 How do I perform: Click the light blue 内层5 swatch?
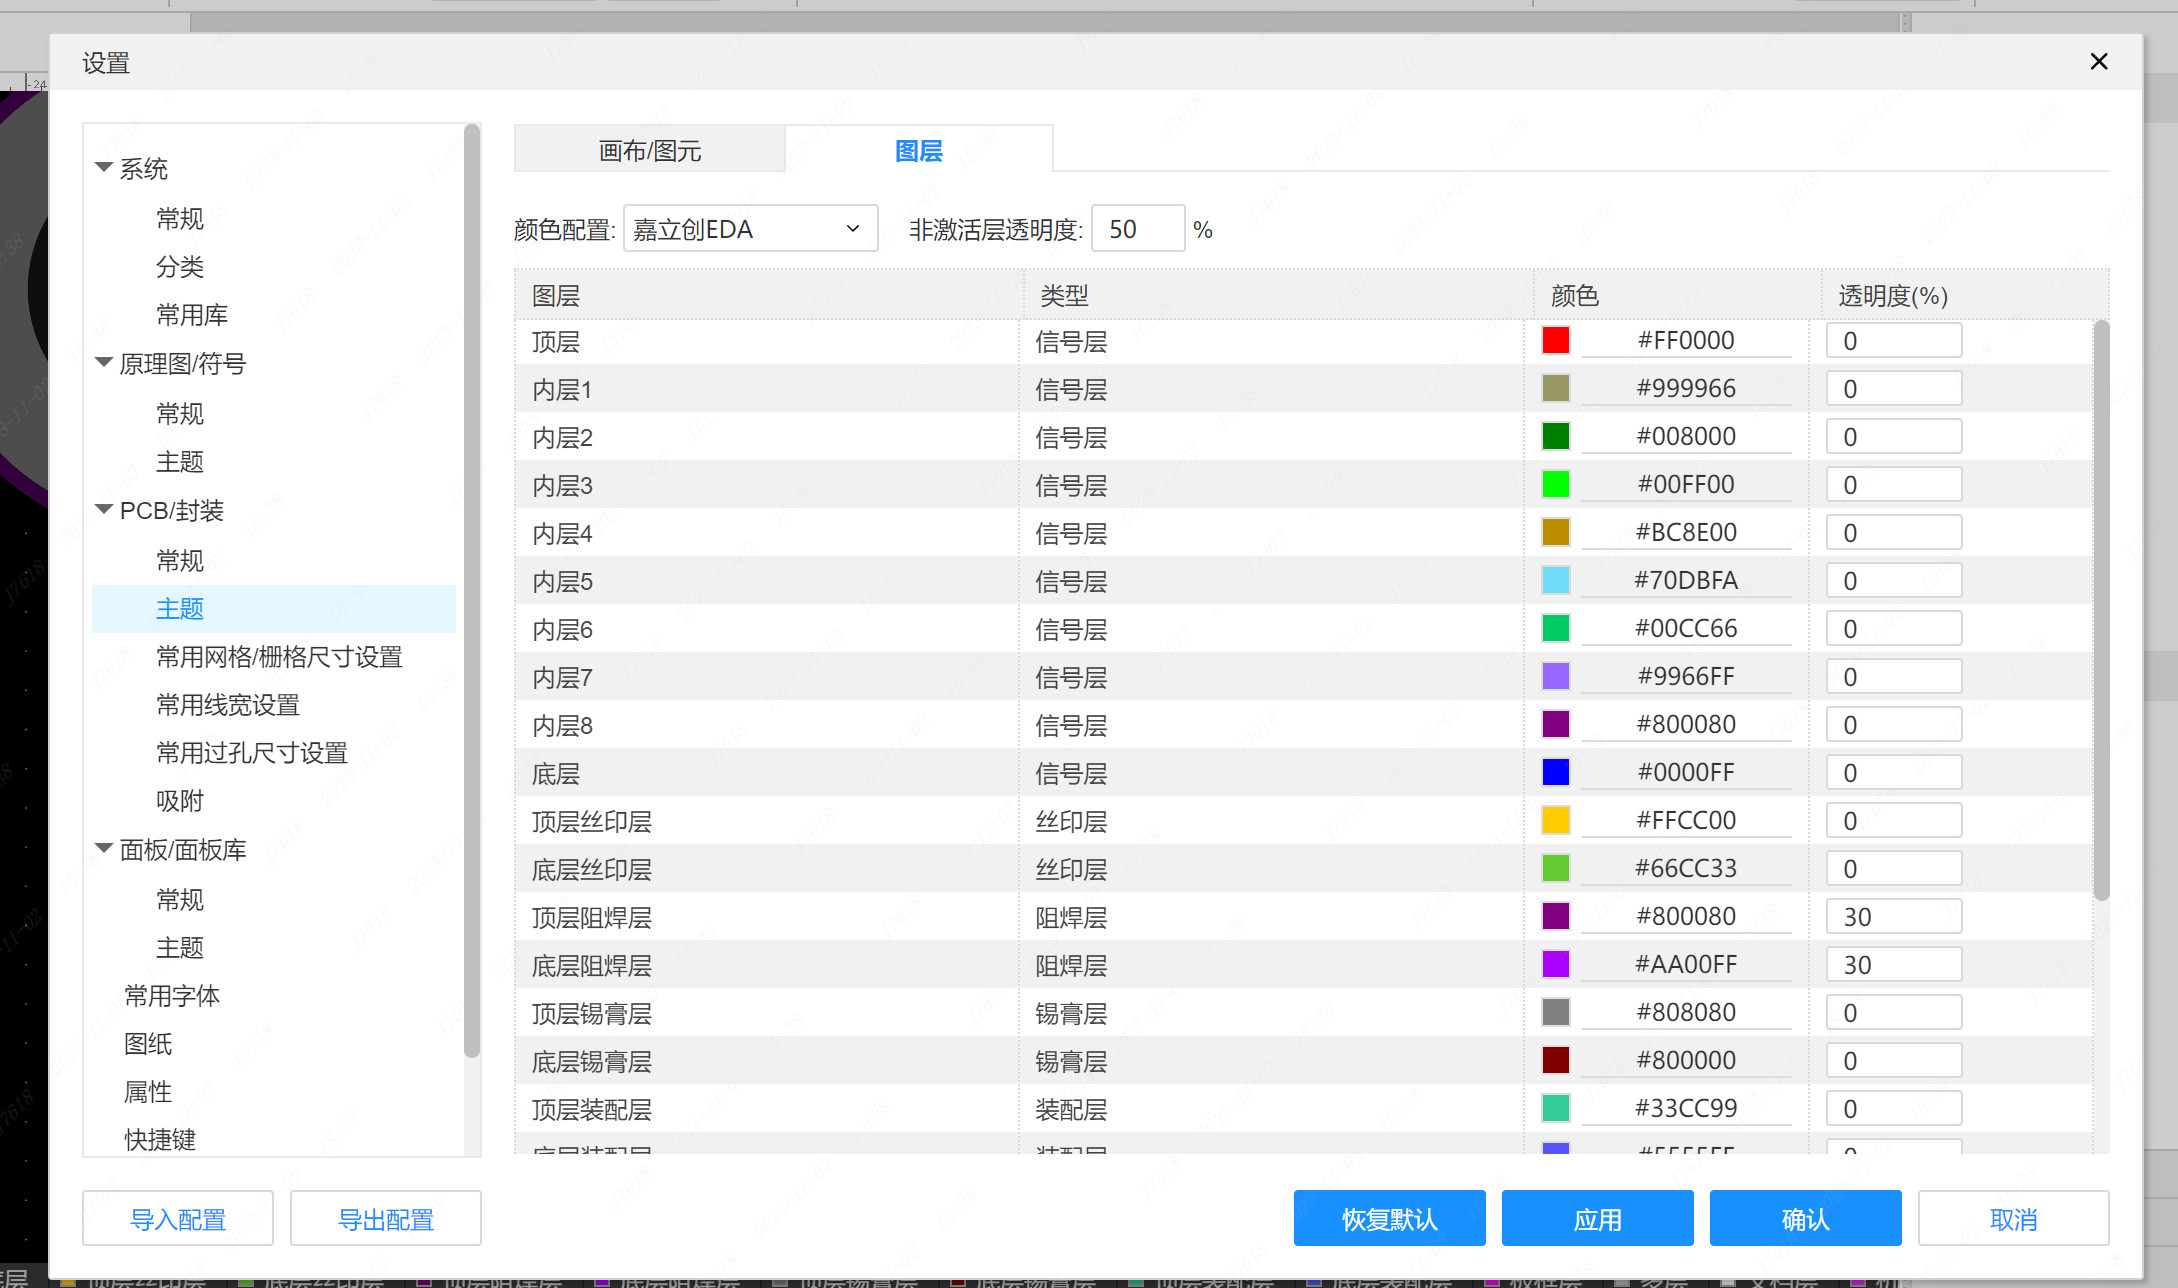click(1556, 580)
